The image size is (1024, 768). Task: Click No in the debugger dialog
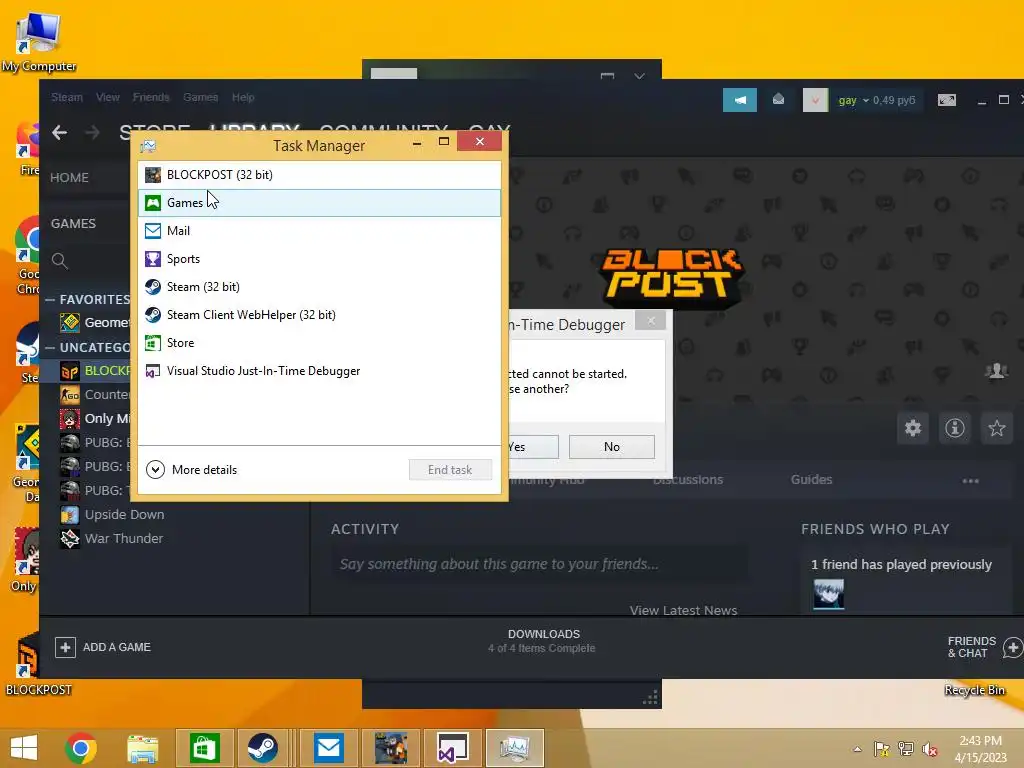[x=612, y=447]
